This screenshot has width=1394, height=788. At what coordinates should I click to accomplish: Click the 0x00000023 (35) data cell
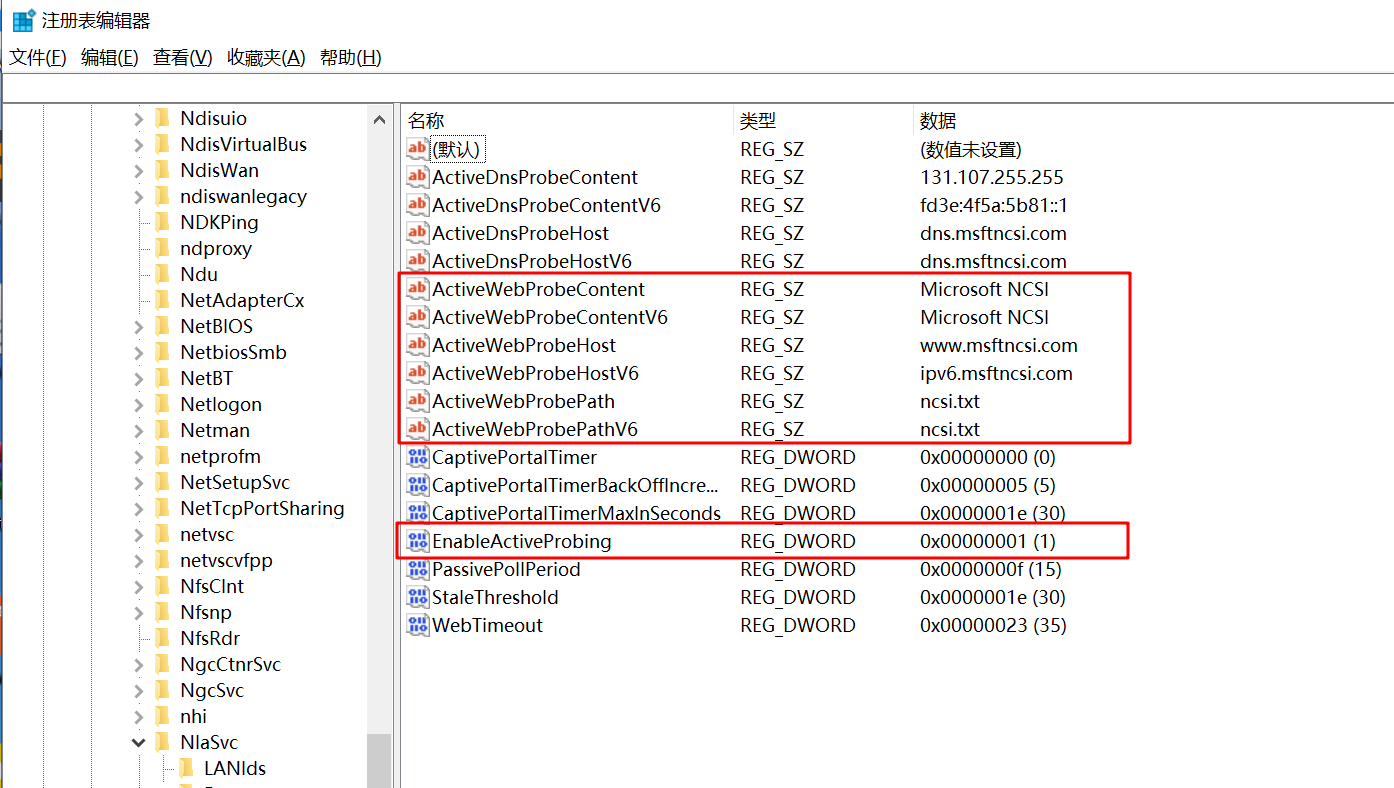[993, 626]
